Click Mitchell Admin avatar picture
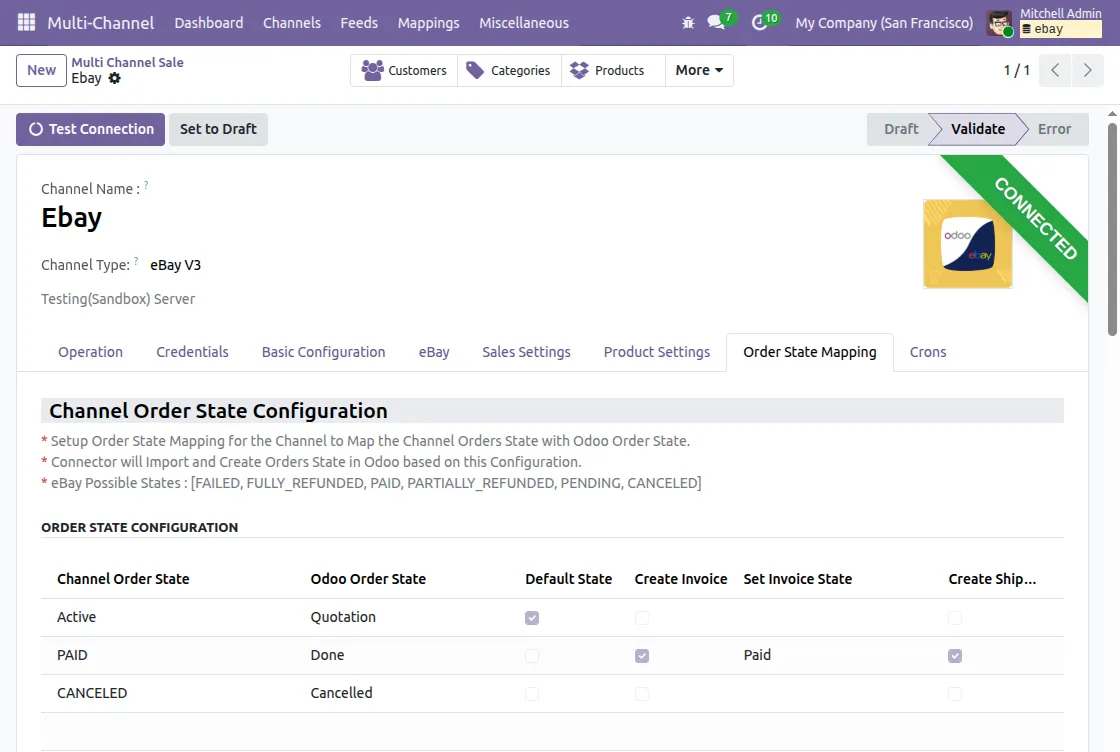 click(x=999, y=24)
